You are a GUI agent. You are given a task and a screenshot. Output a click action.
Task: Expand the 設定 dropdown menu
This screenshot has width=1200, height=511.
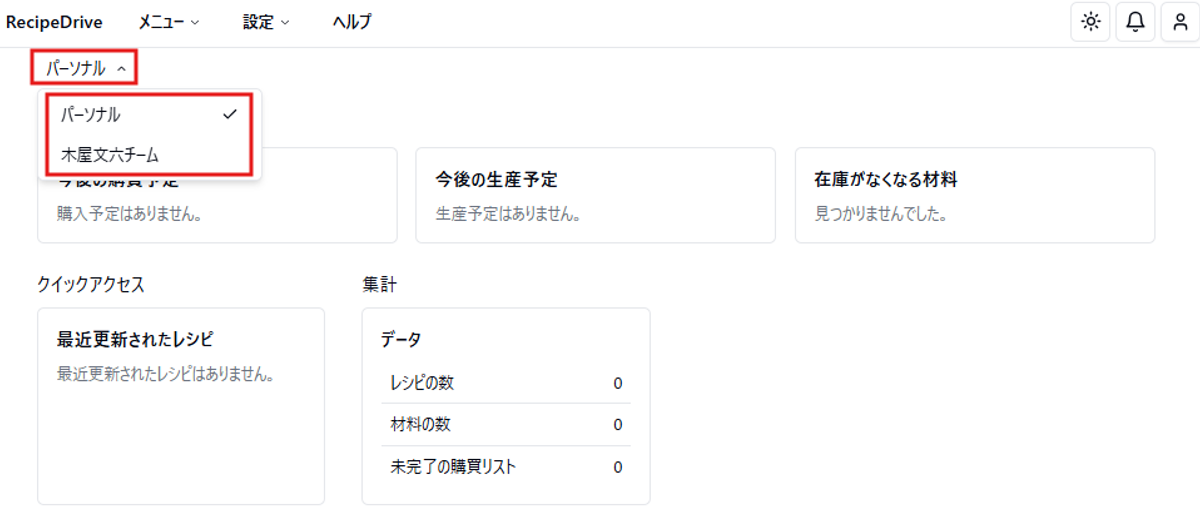pos(266,22)
